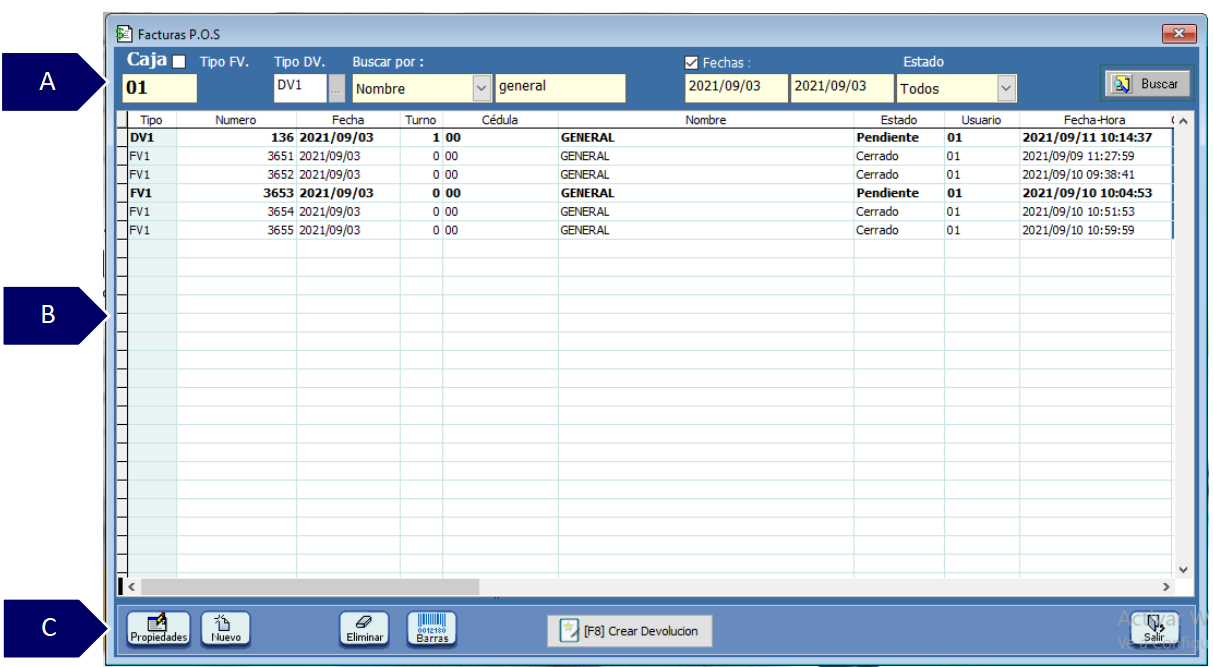The image size is (1213, 667).
Task: Click the Usuario column header
Action: (x=982, y=120)
